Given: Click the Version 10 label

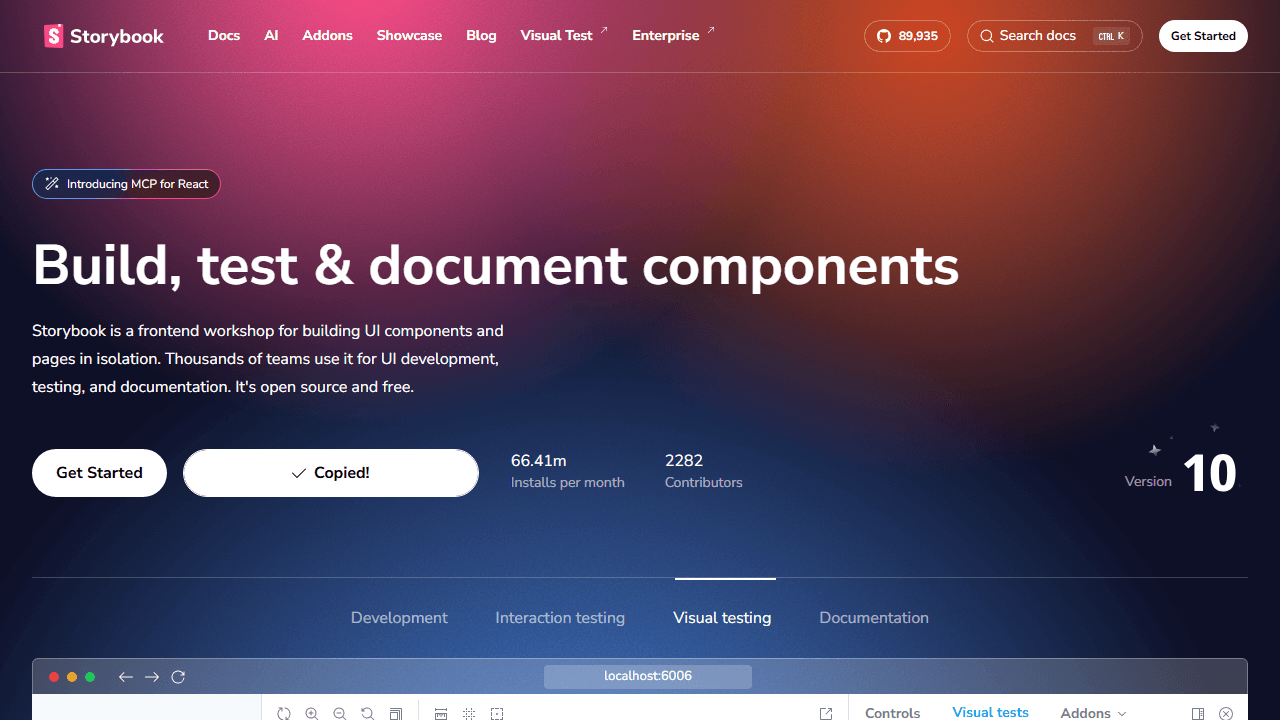Looking at the screenshot, I should [x=1181, y=473].
